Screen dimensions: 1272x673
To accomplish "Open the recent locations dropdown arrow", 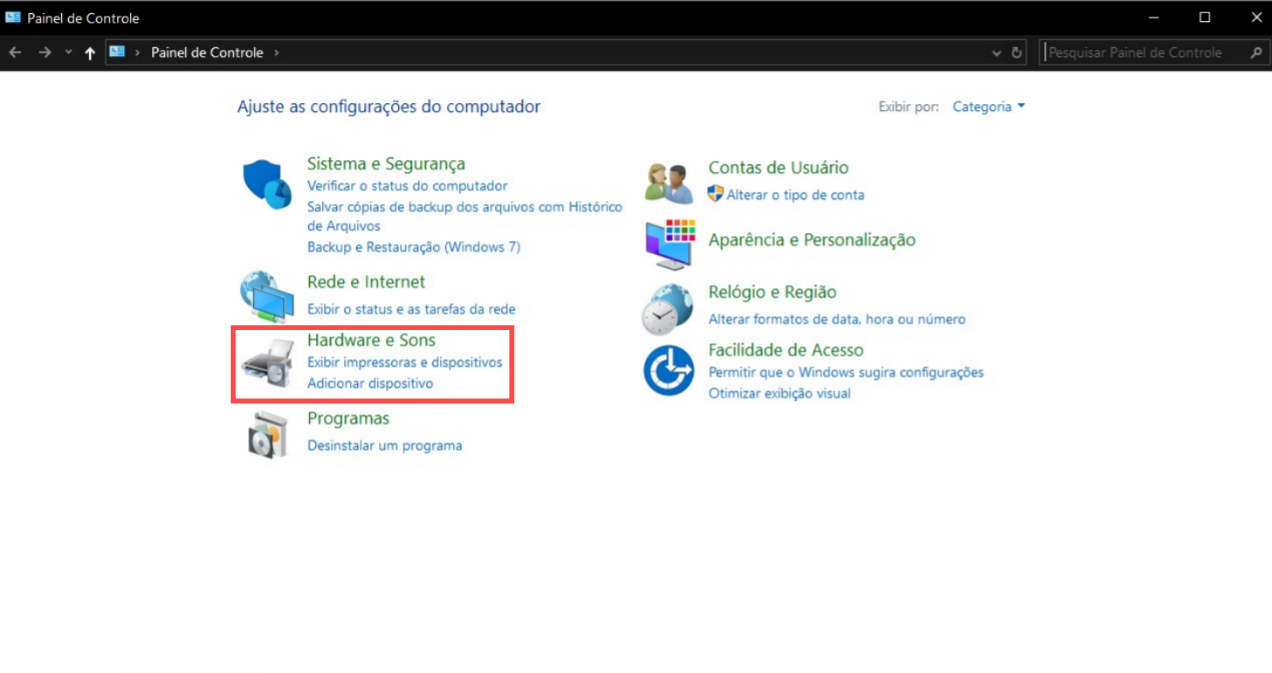I will pyautogui.click(x=68, y=53).
